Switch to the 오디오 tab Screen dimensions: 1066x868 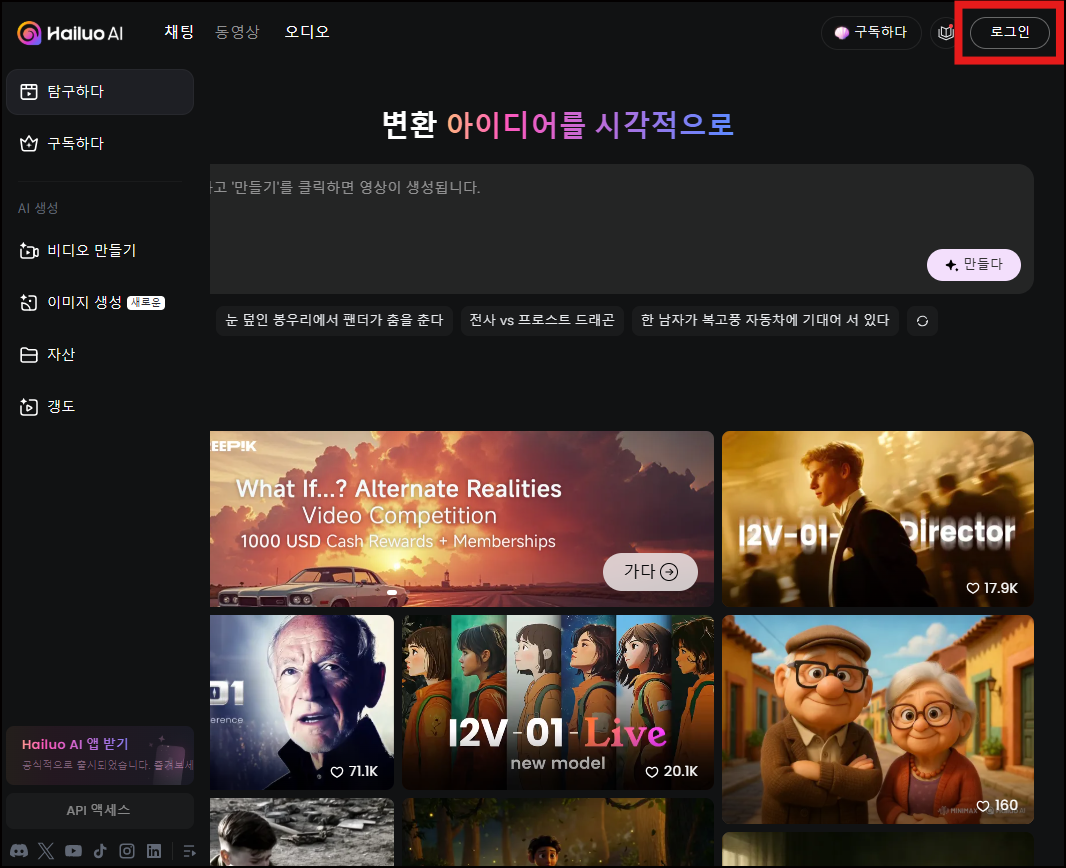(x=307, y=32)
